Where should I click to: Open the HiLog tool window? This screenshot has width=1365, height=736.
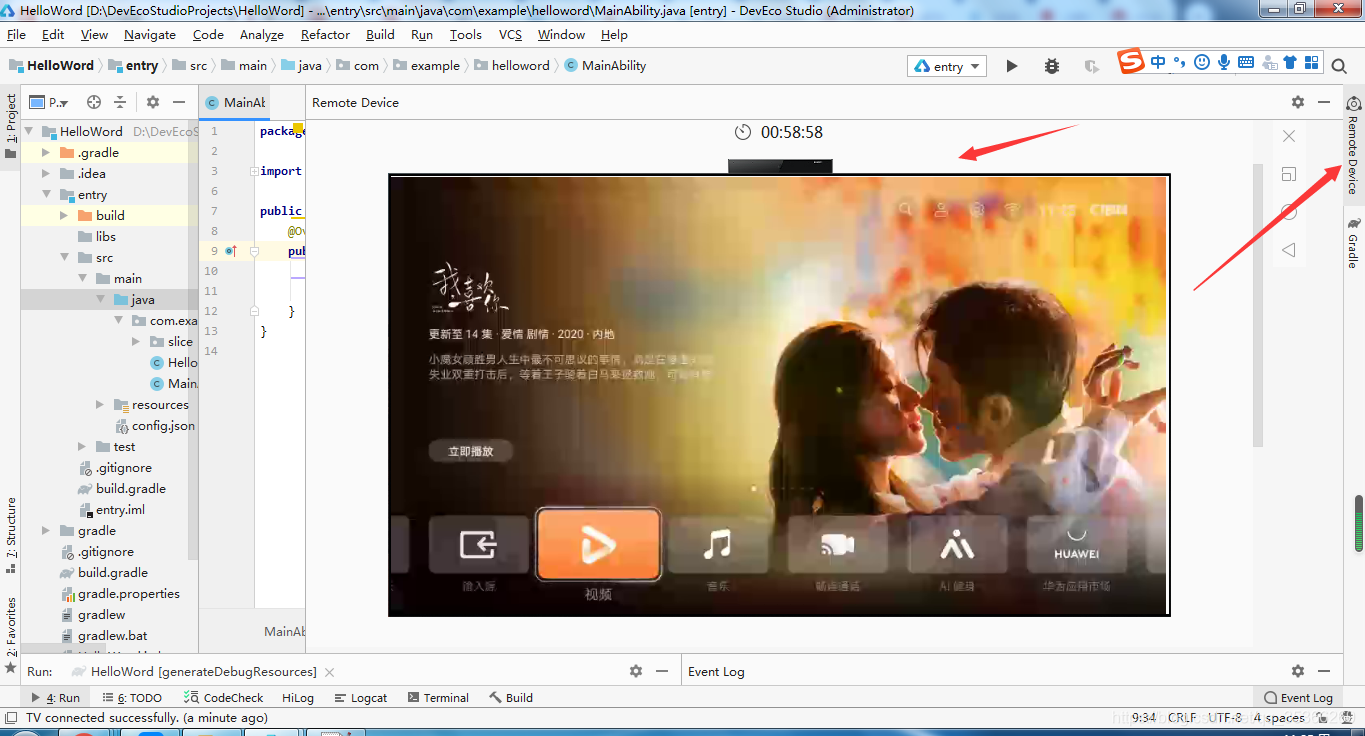coord(297,698)
